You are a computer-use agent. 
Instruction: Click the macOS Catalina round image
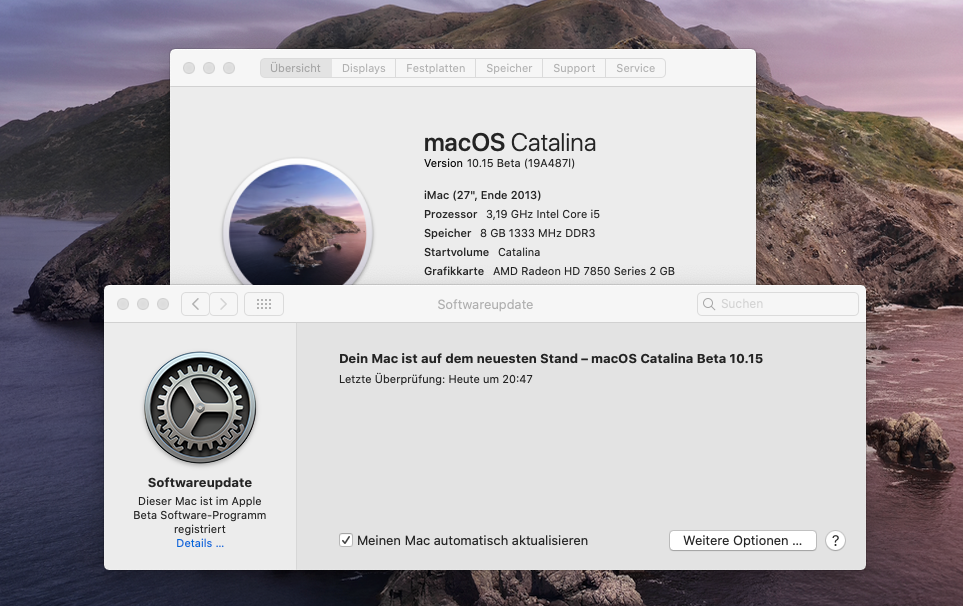click(x=298, y=224)
